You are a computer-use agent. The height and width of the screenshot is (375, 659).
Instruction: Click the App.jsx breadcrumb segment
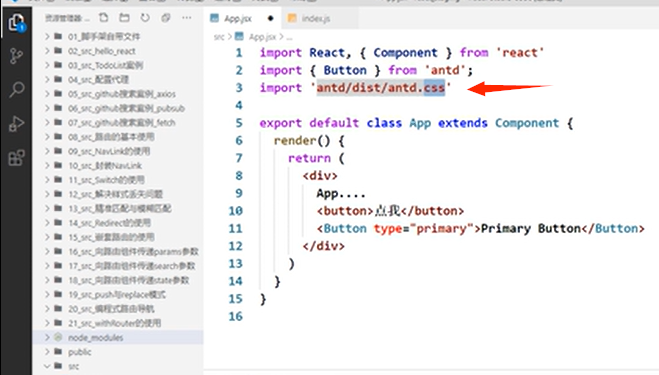coord(262,37)
